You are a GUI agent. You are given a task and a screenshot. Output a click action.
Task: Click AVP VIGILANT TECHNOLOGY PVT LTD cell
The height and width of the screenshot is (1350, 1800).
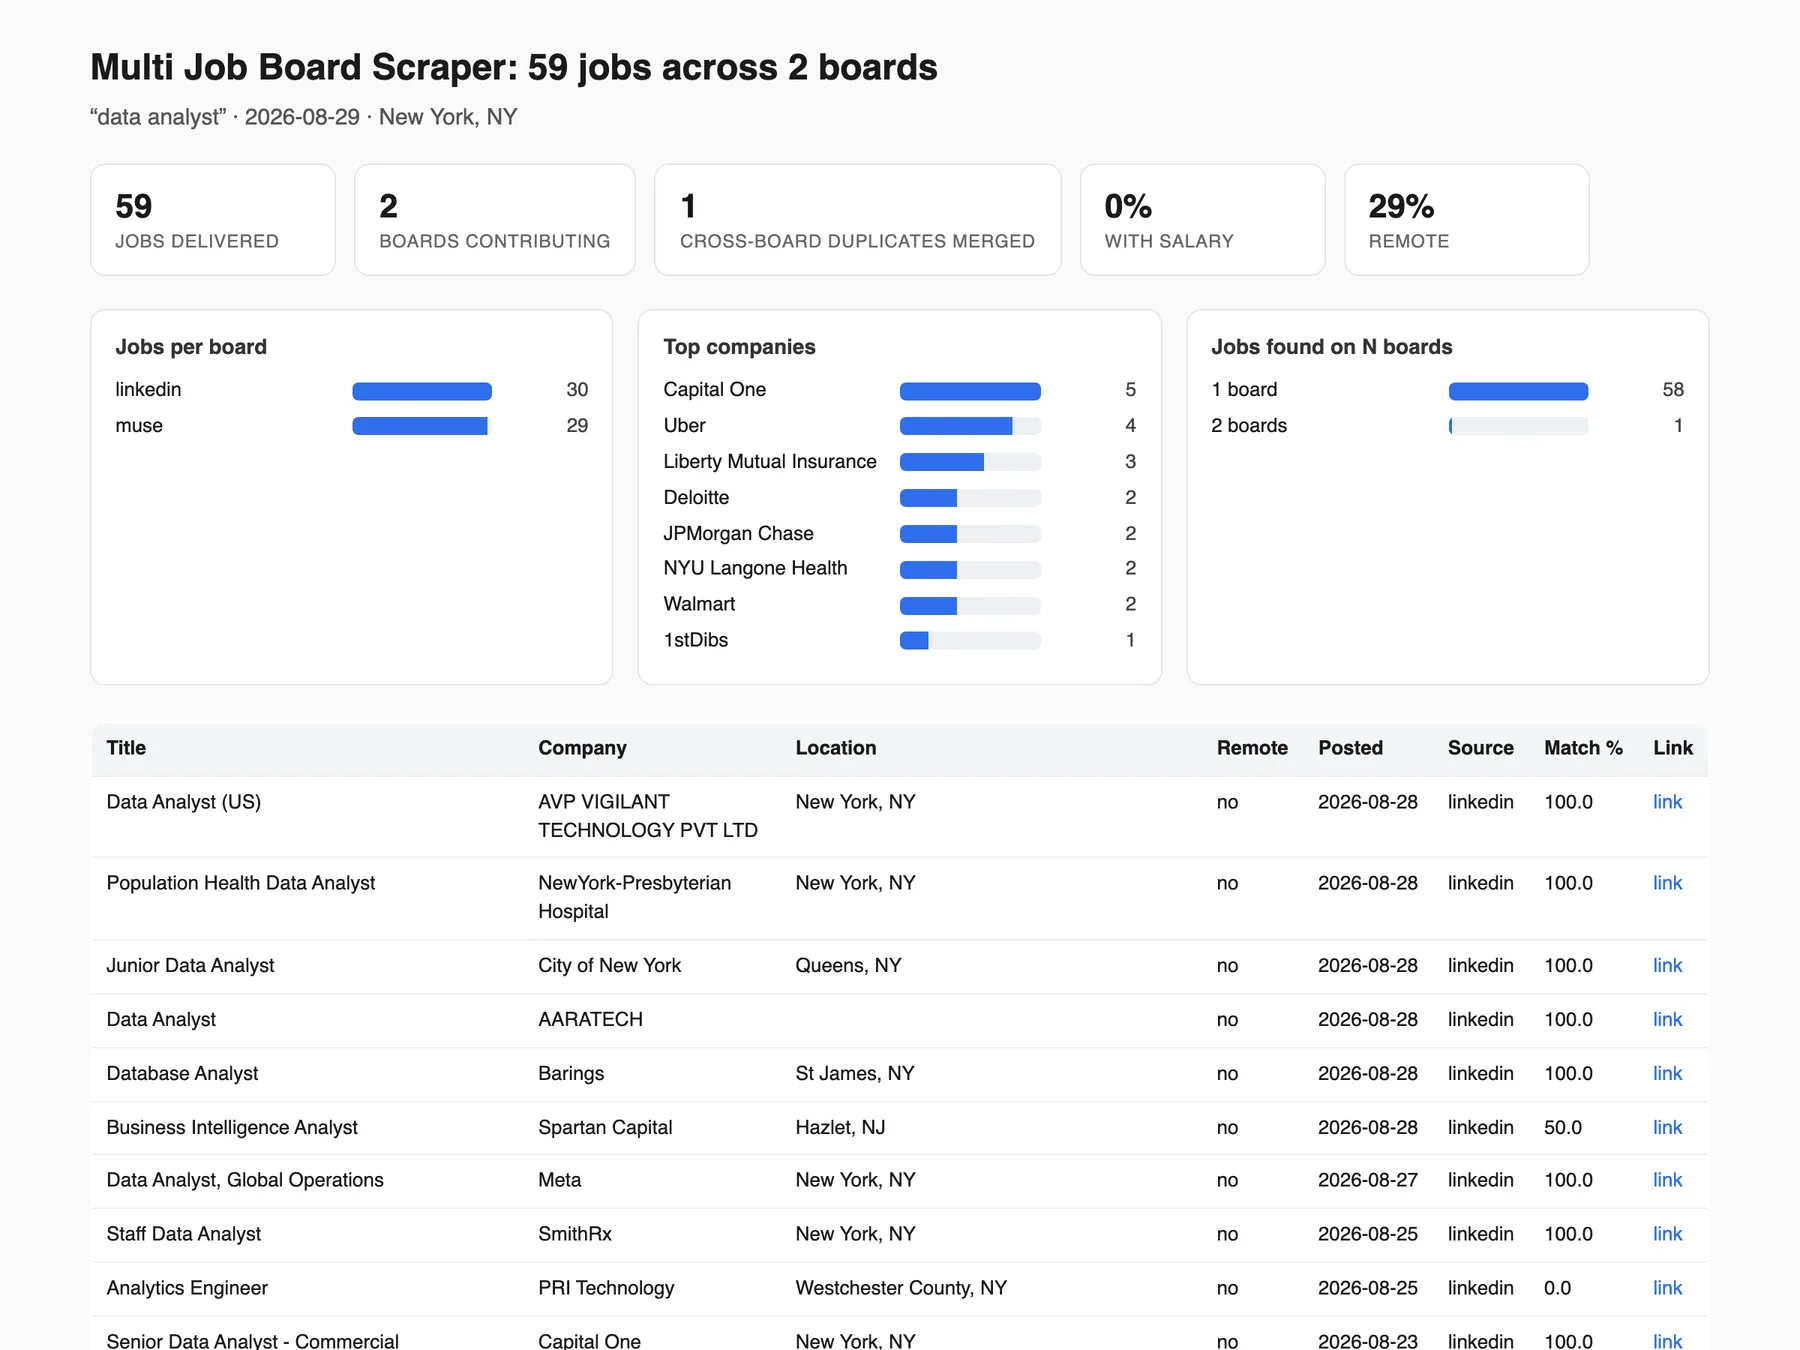click(648, 816)
